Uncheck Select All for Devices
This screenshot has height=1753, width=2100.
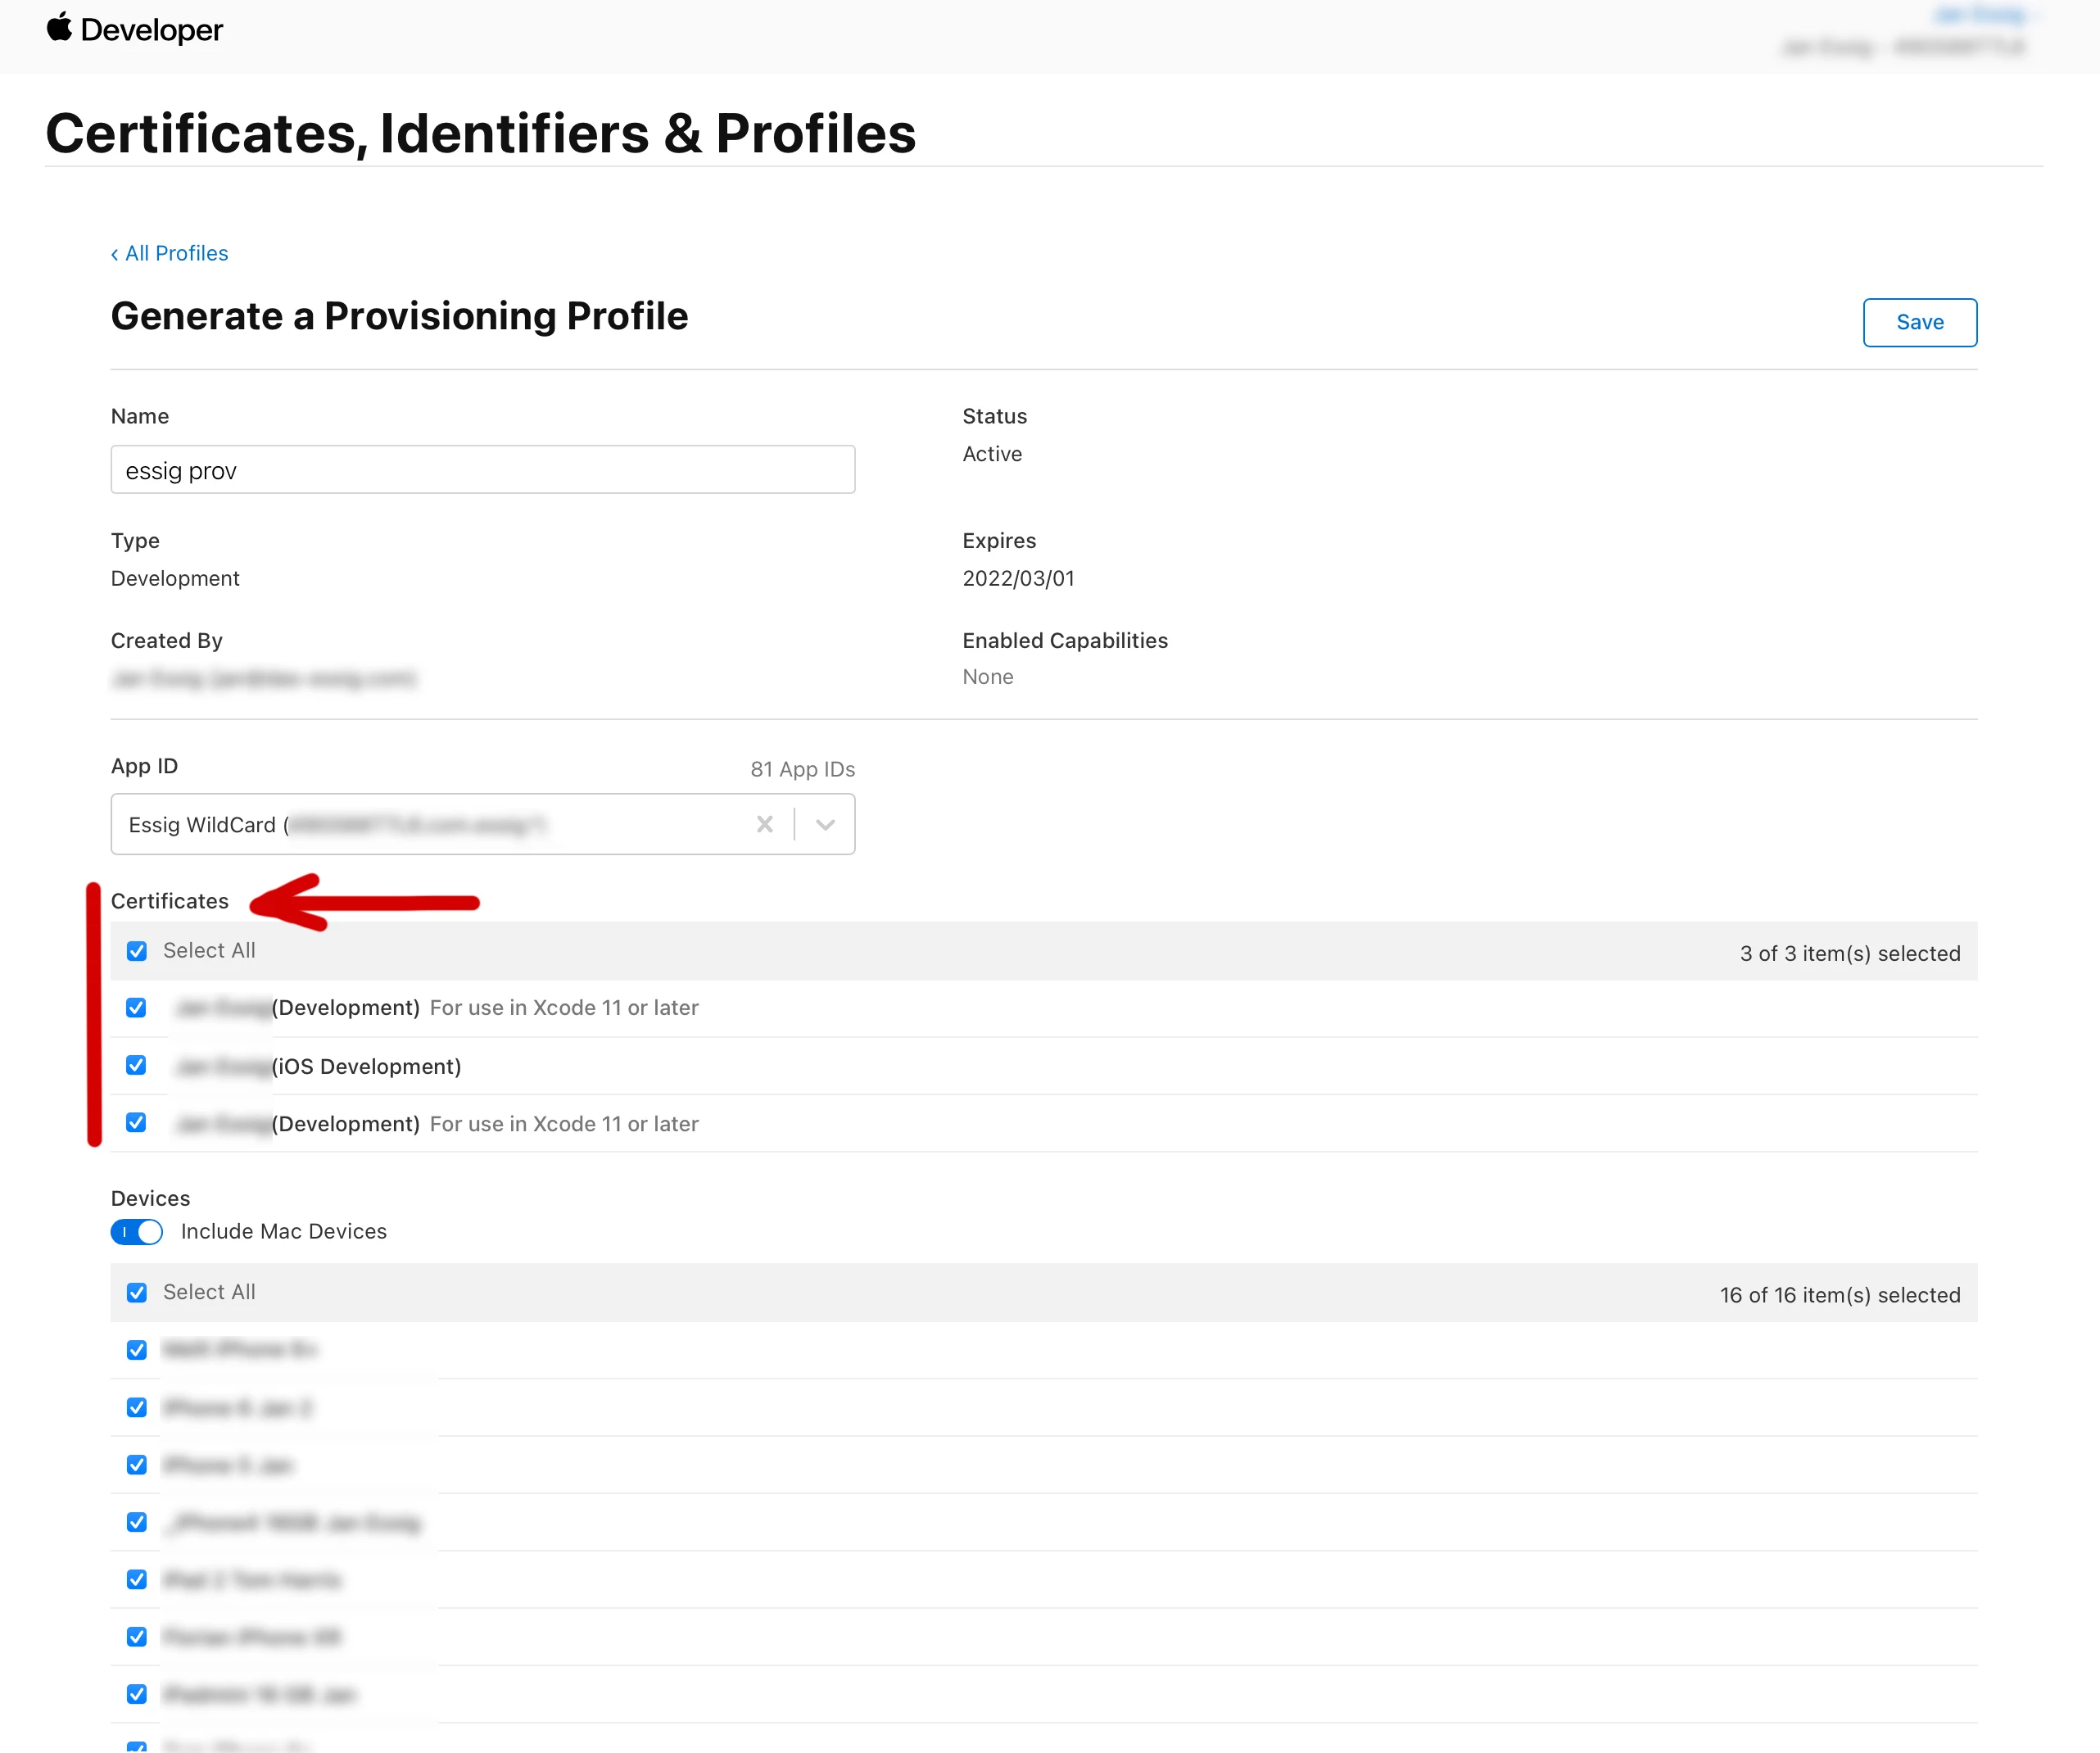click(x=137, y=1292)
